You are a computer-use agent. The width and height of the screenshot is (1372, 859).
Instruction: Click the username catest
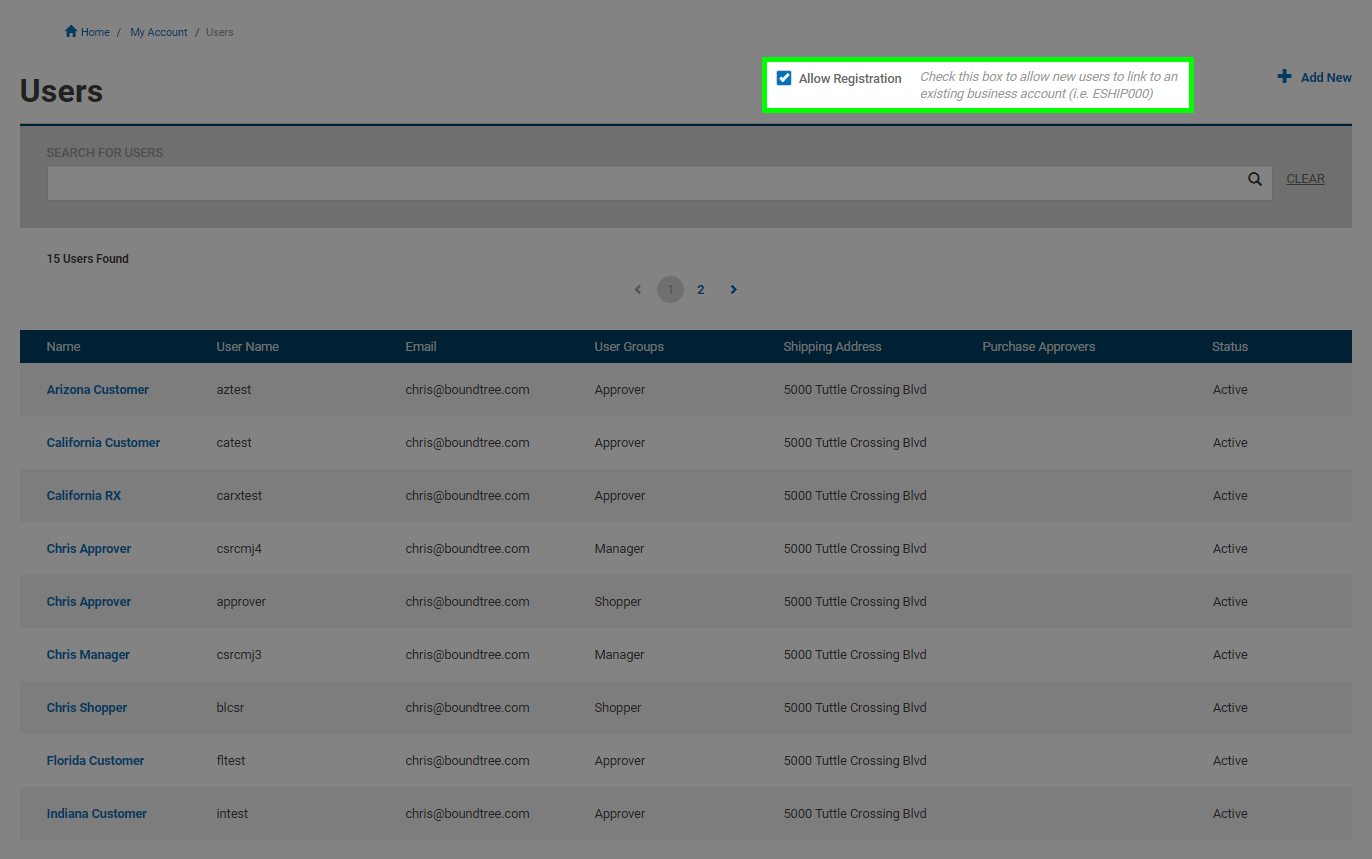click(x=234, y=443)
